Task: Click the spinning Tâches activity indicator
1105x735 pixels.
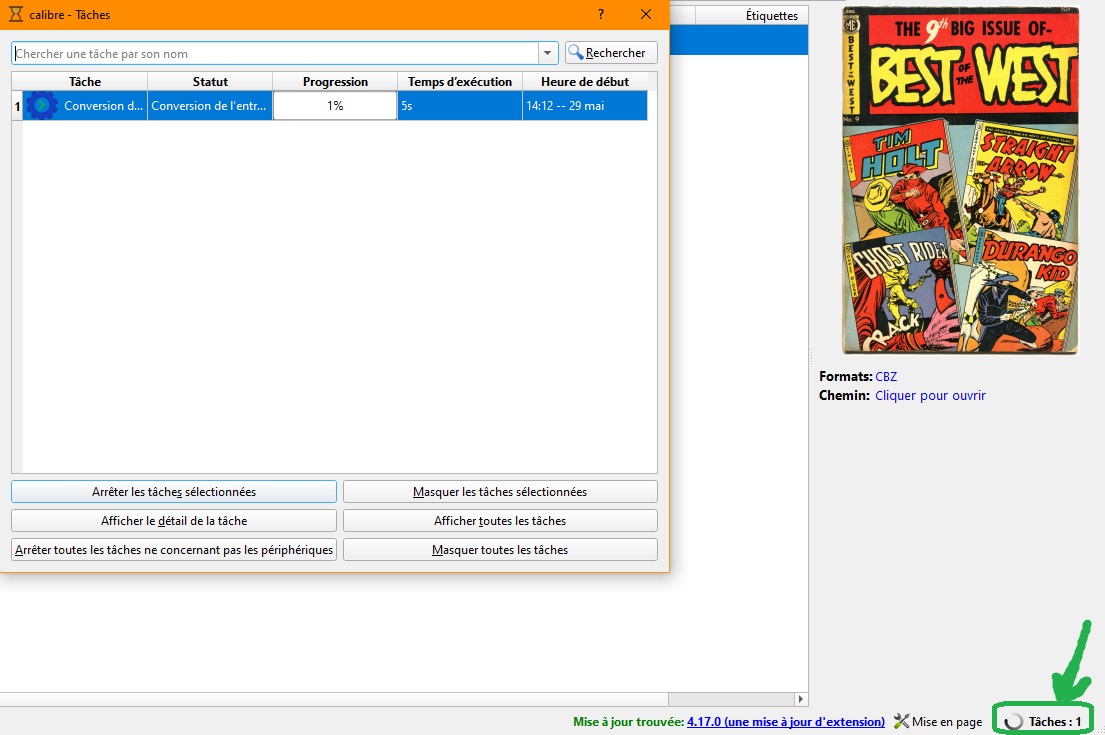Action: click(x=1013, y=722)
